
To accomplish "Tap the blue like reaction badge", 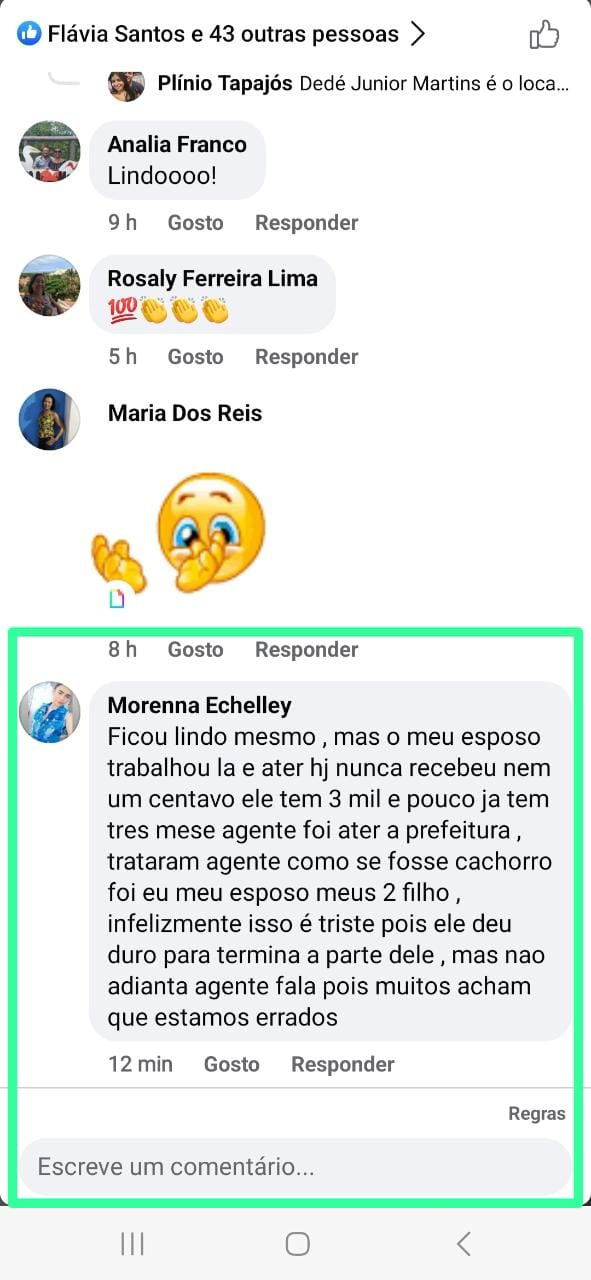I will [29, 34].
